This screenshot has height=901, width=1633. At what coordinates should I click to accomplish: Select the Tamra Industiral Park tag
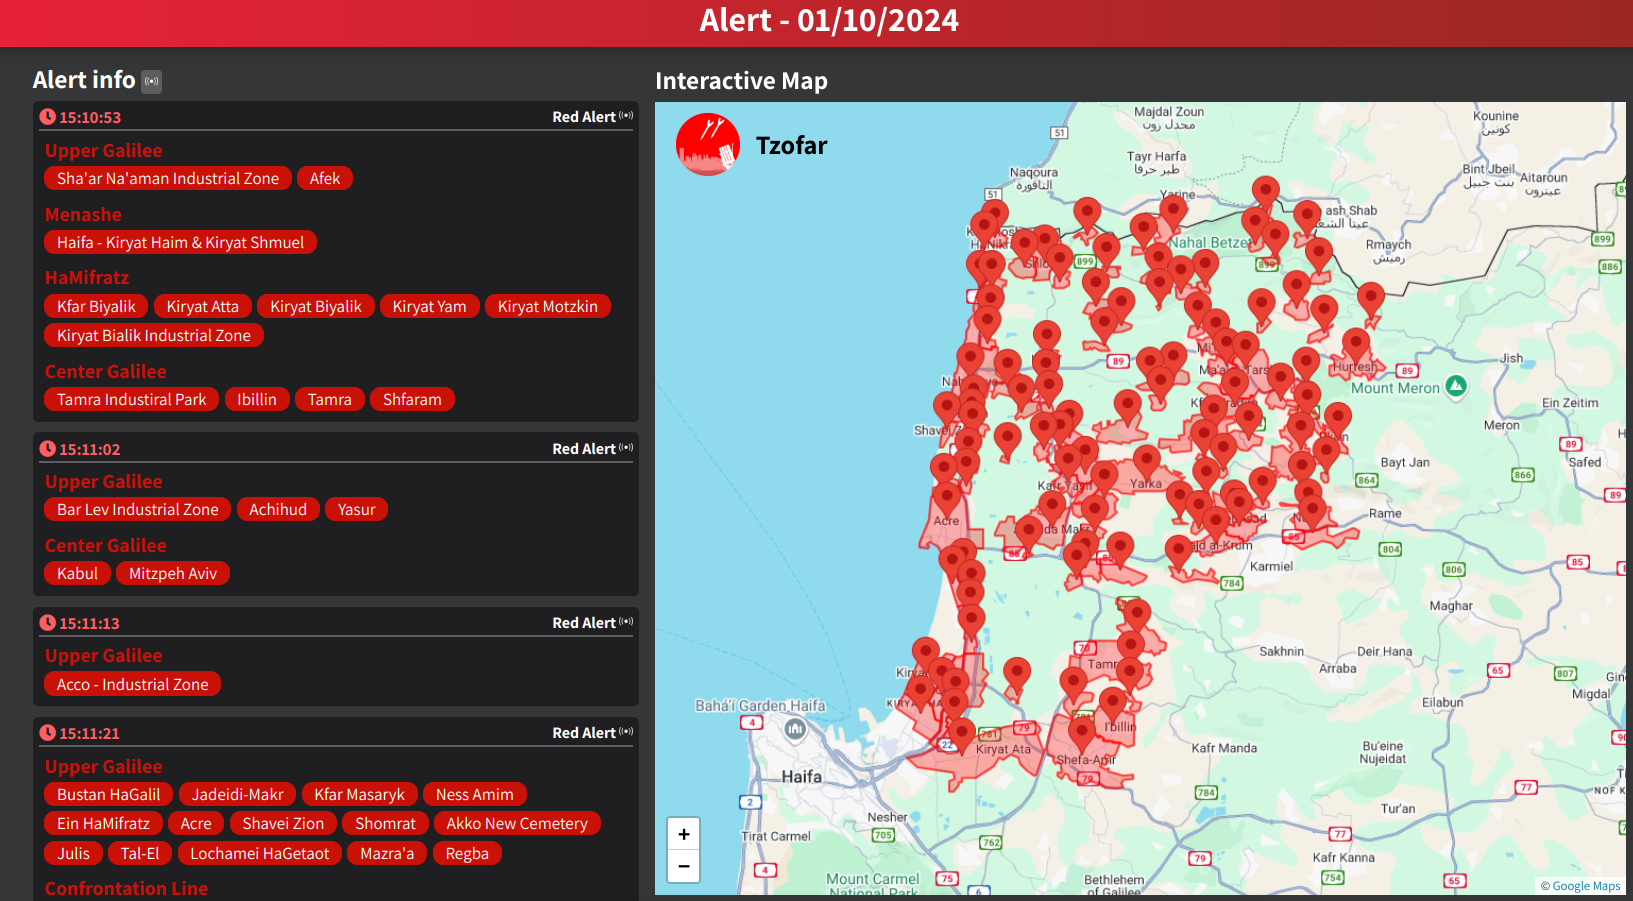(132, 399)
